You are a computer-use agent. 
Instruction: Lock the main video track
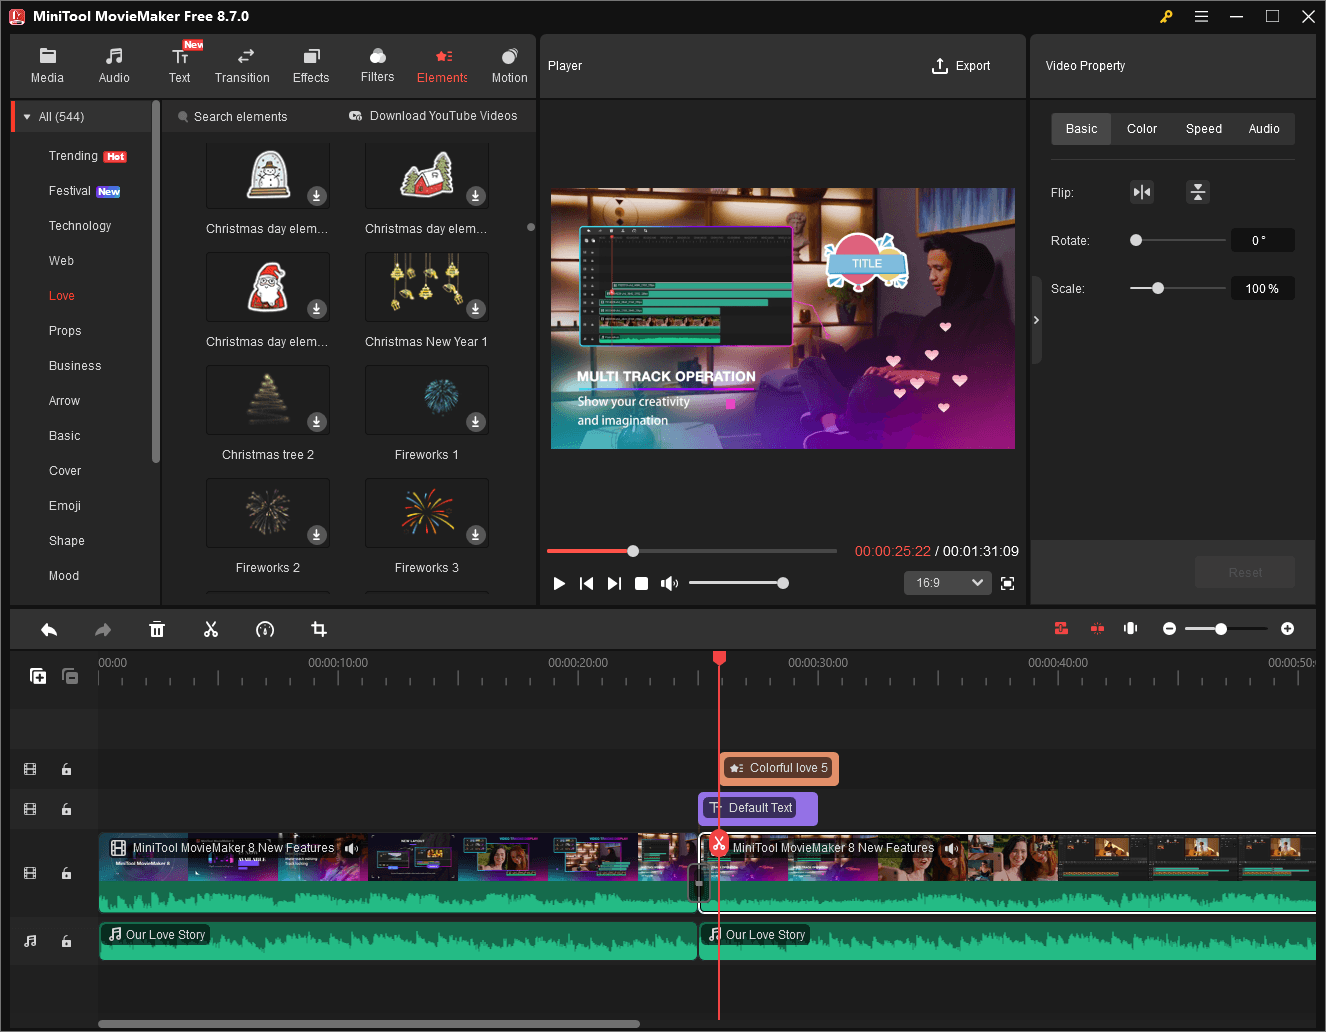(66, 873)
